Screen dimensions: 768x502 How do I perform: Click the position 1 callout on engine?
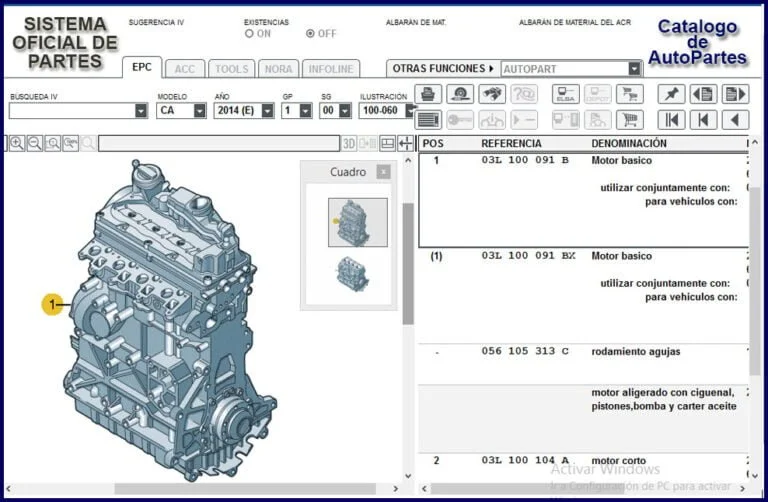coord(53,304)
